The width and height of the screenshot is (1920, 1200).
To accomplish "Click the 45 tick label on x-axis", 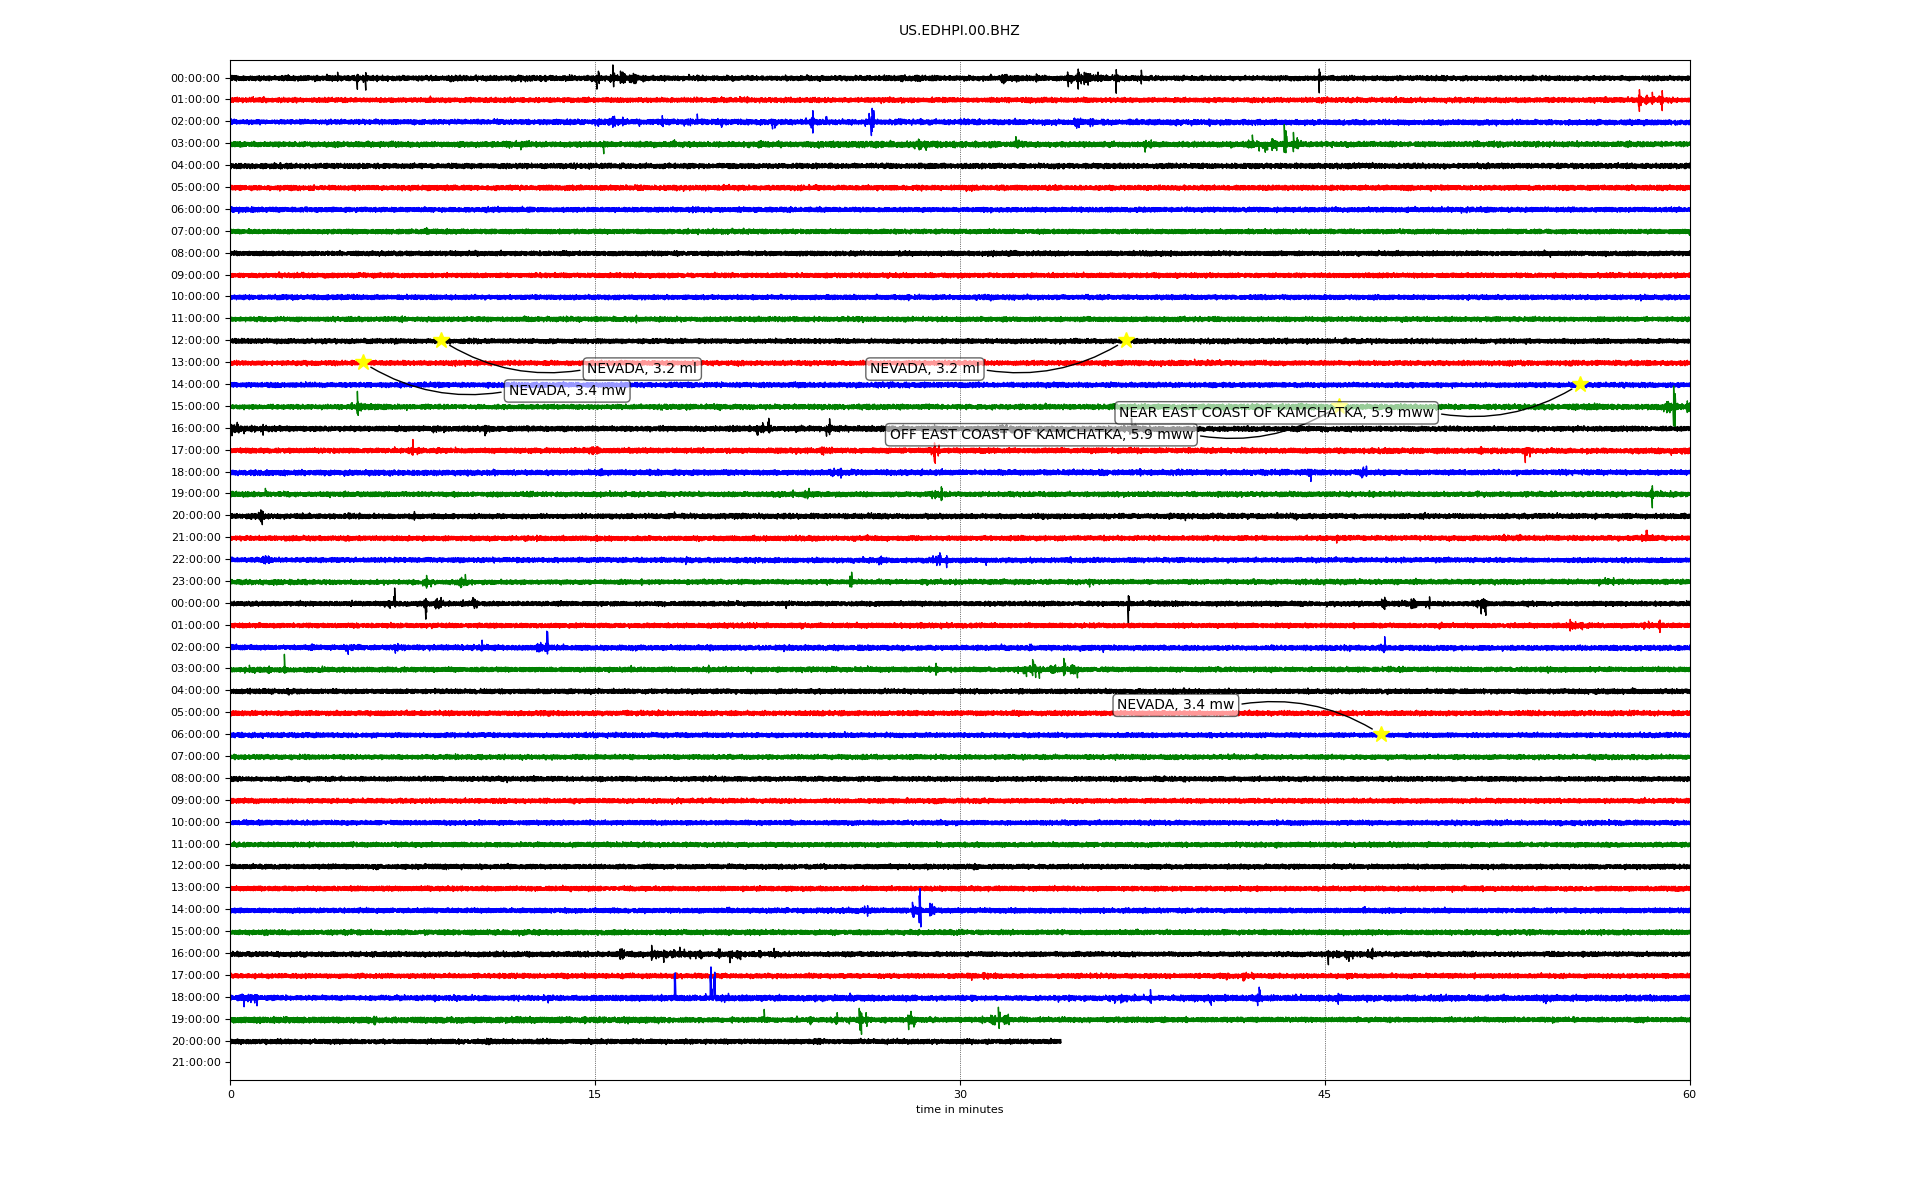I will point(1325,1094).
